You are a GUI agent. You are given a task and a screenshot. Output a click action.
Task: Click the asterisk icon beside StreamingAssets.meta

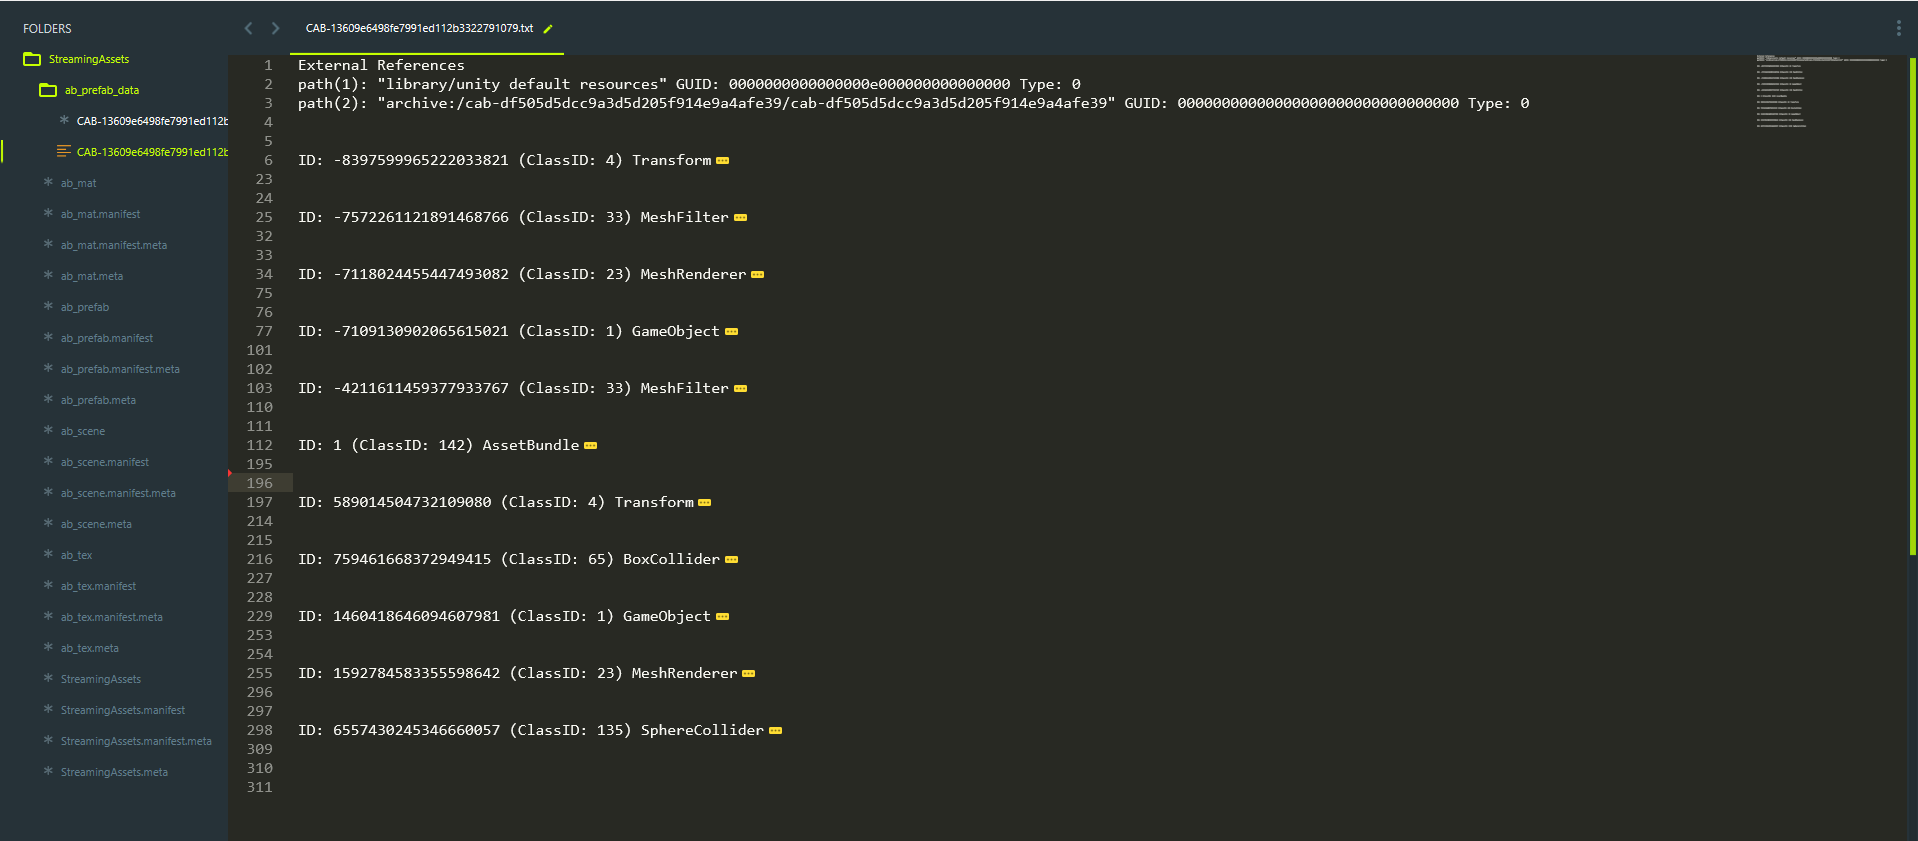[x=48, y=771]
